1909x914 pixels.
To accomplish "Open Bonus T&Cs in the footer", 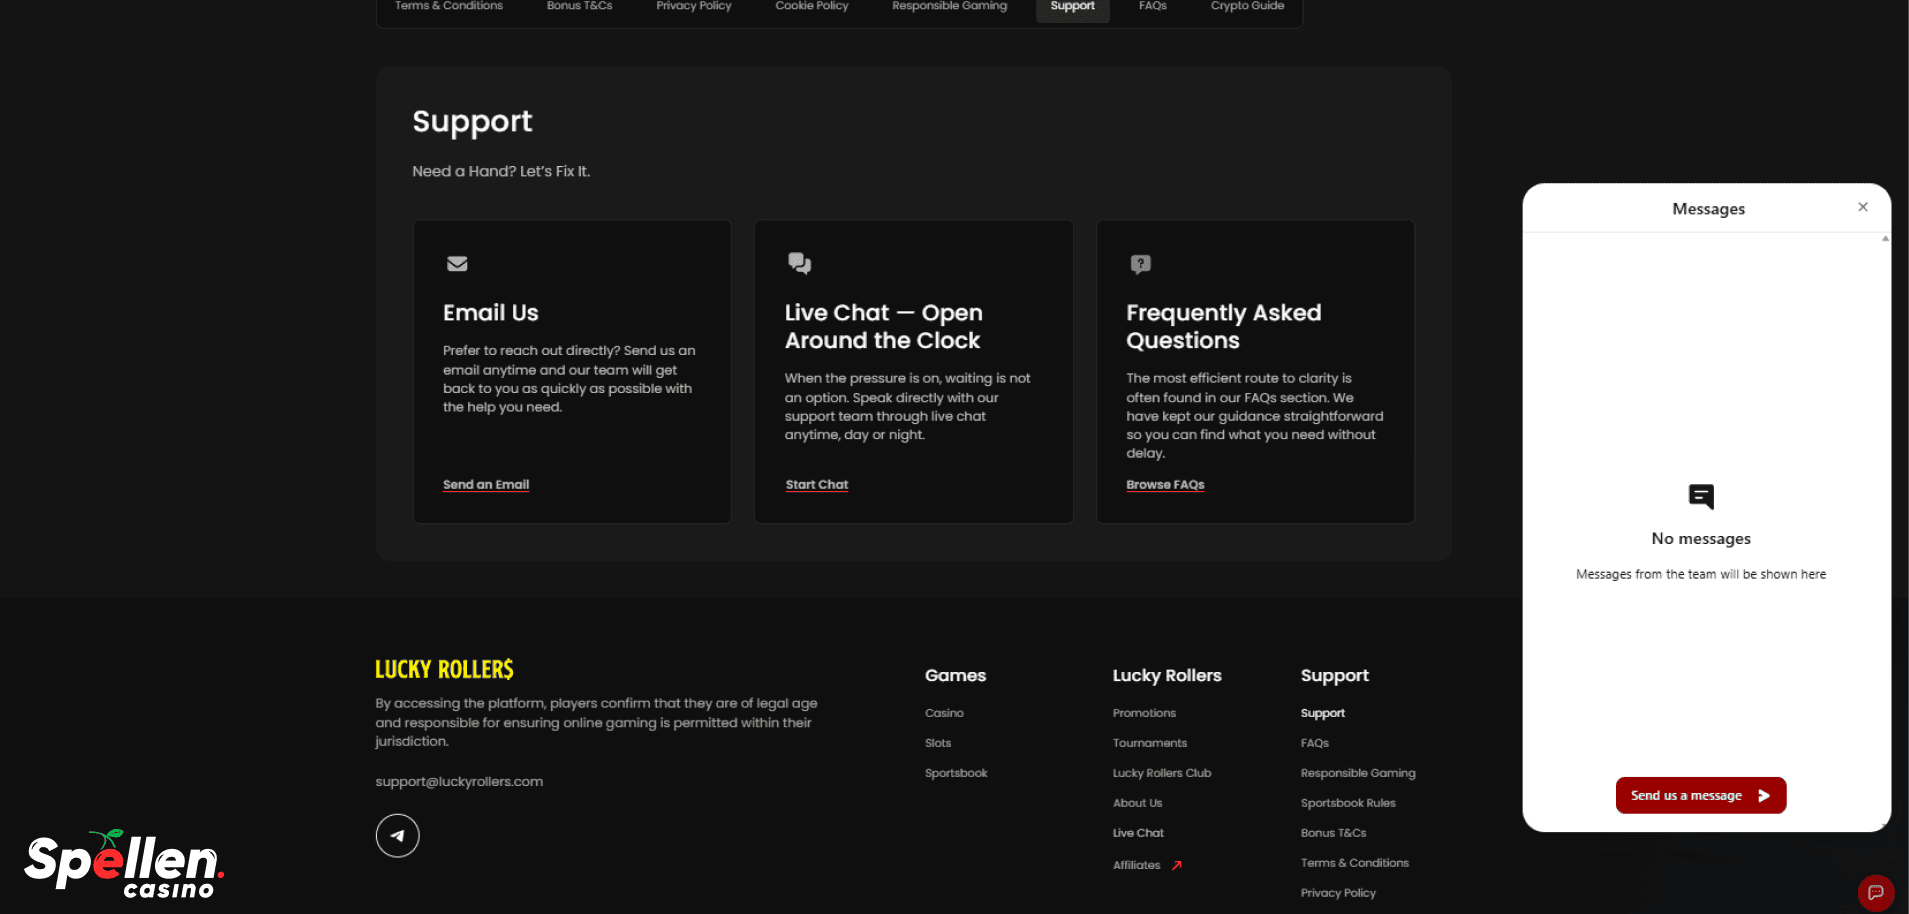I will [x=1334, y=833].
